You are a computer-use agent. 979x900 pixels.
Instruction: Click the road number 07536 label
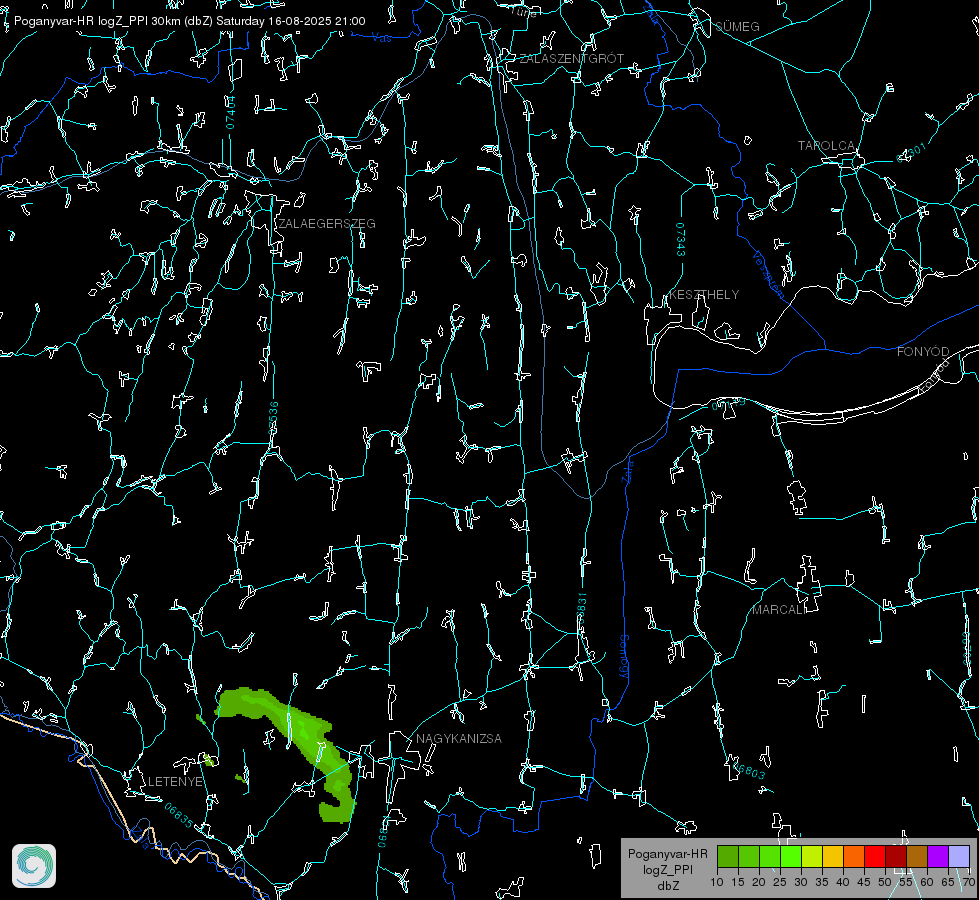coord(273,418)
